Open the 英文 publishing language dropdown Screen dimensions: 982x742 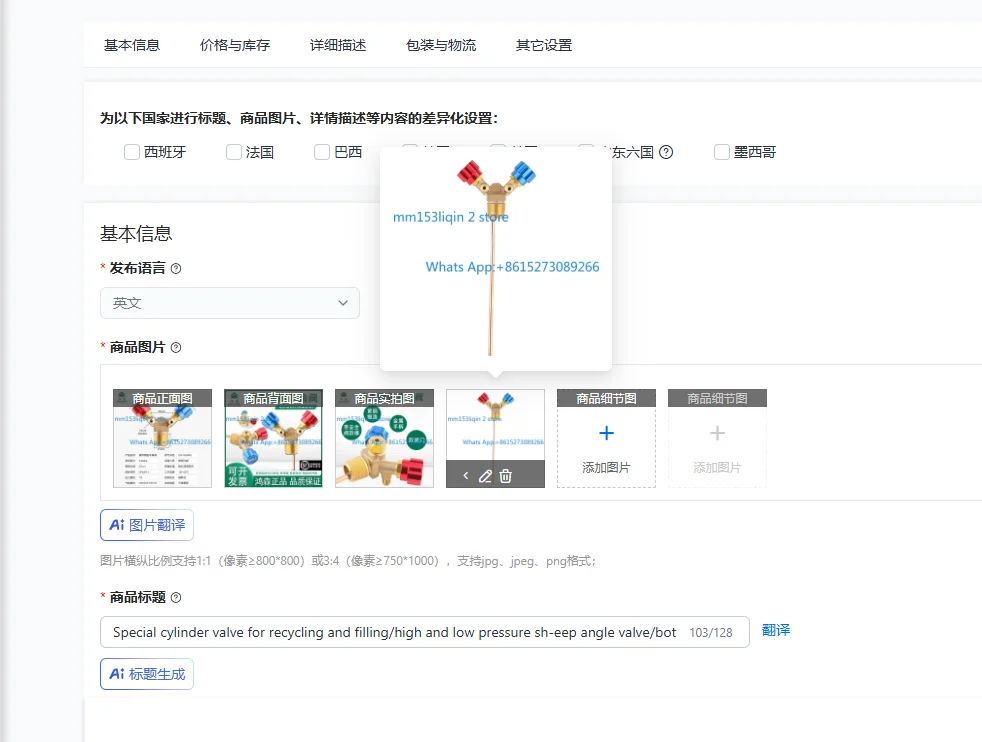(230, 303)
